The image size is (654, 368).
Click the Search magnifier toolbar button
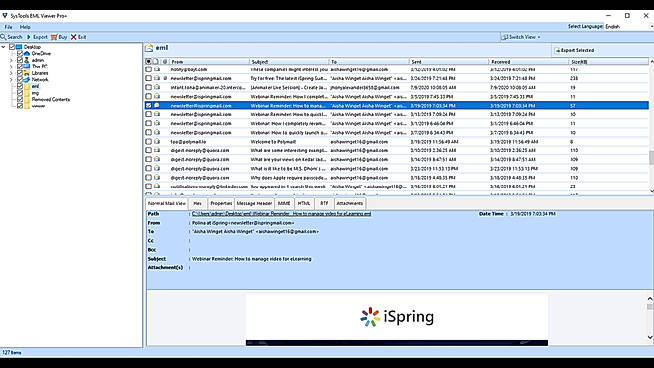(11, 37)
